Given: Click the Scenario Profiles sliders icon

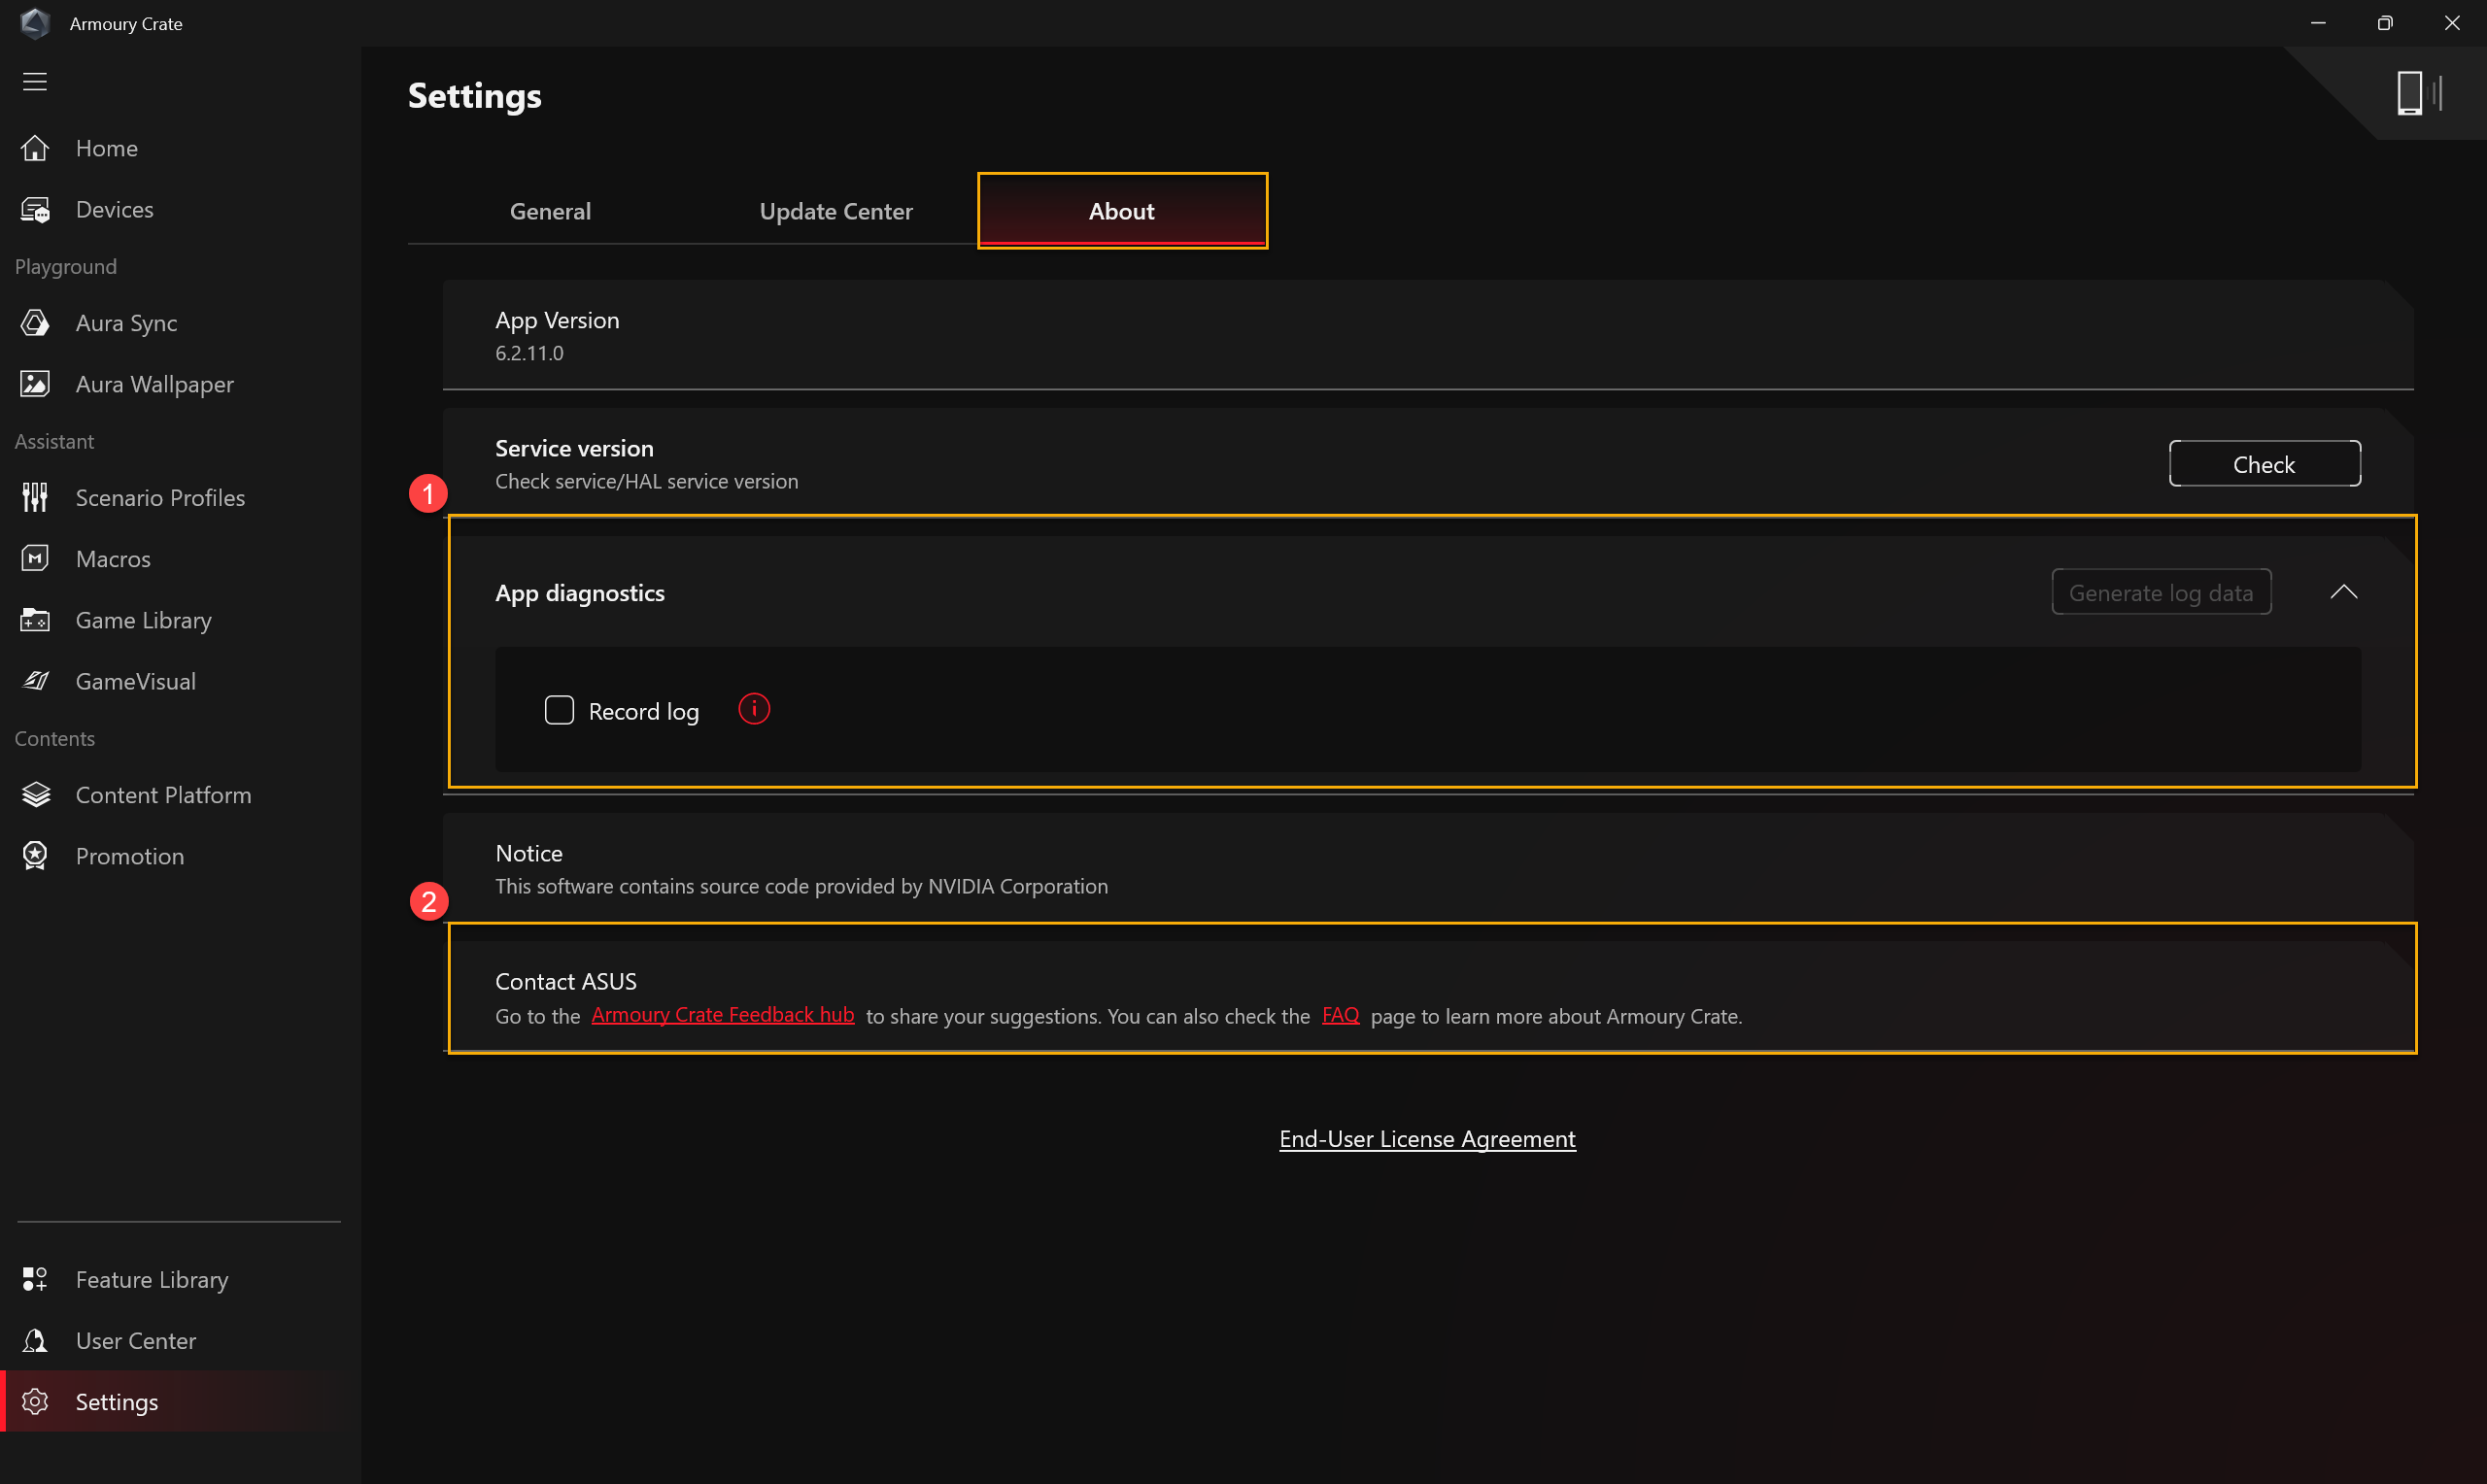Looking at the screenshot, I should (35, 497).
